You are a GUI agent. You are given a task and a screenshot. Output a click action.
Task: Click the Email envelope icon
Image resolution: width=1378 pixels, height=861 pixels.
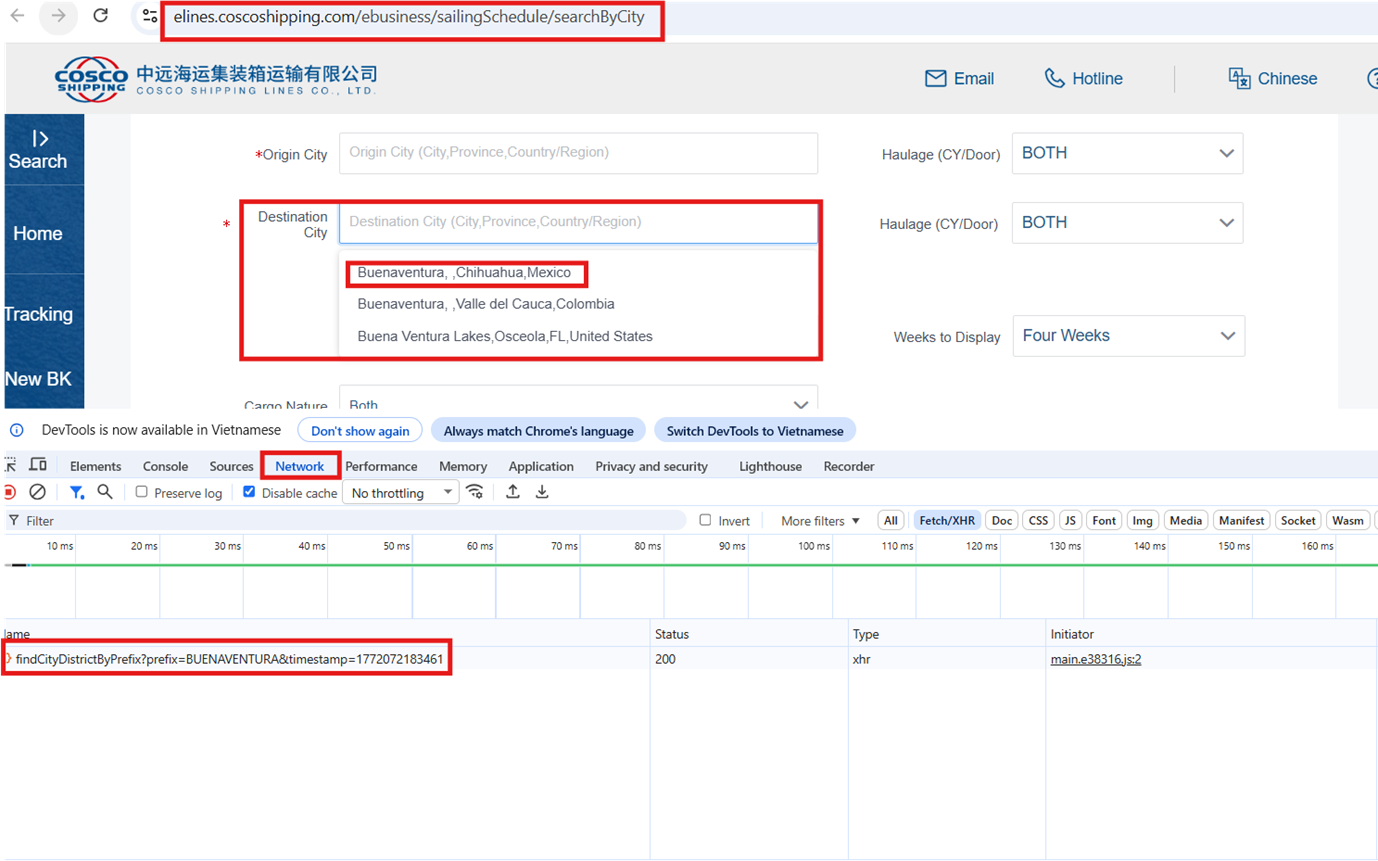(935, 79)
